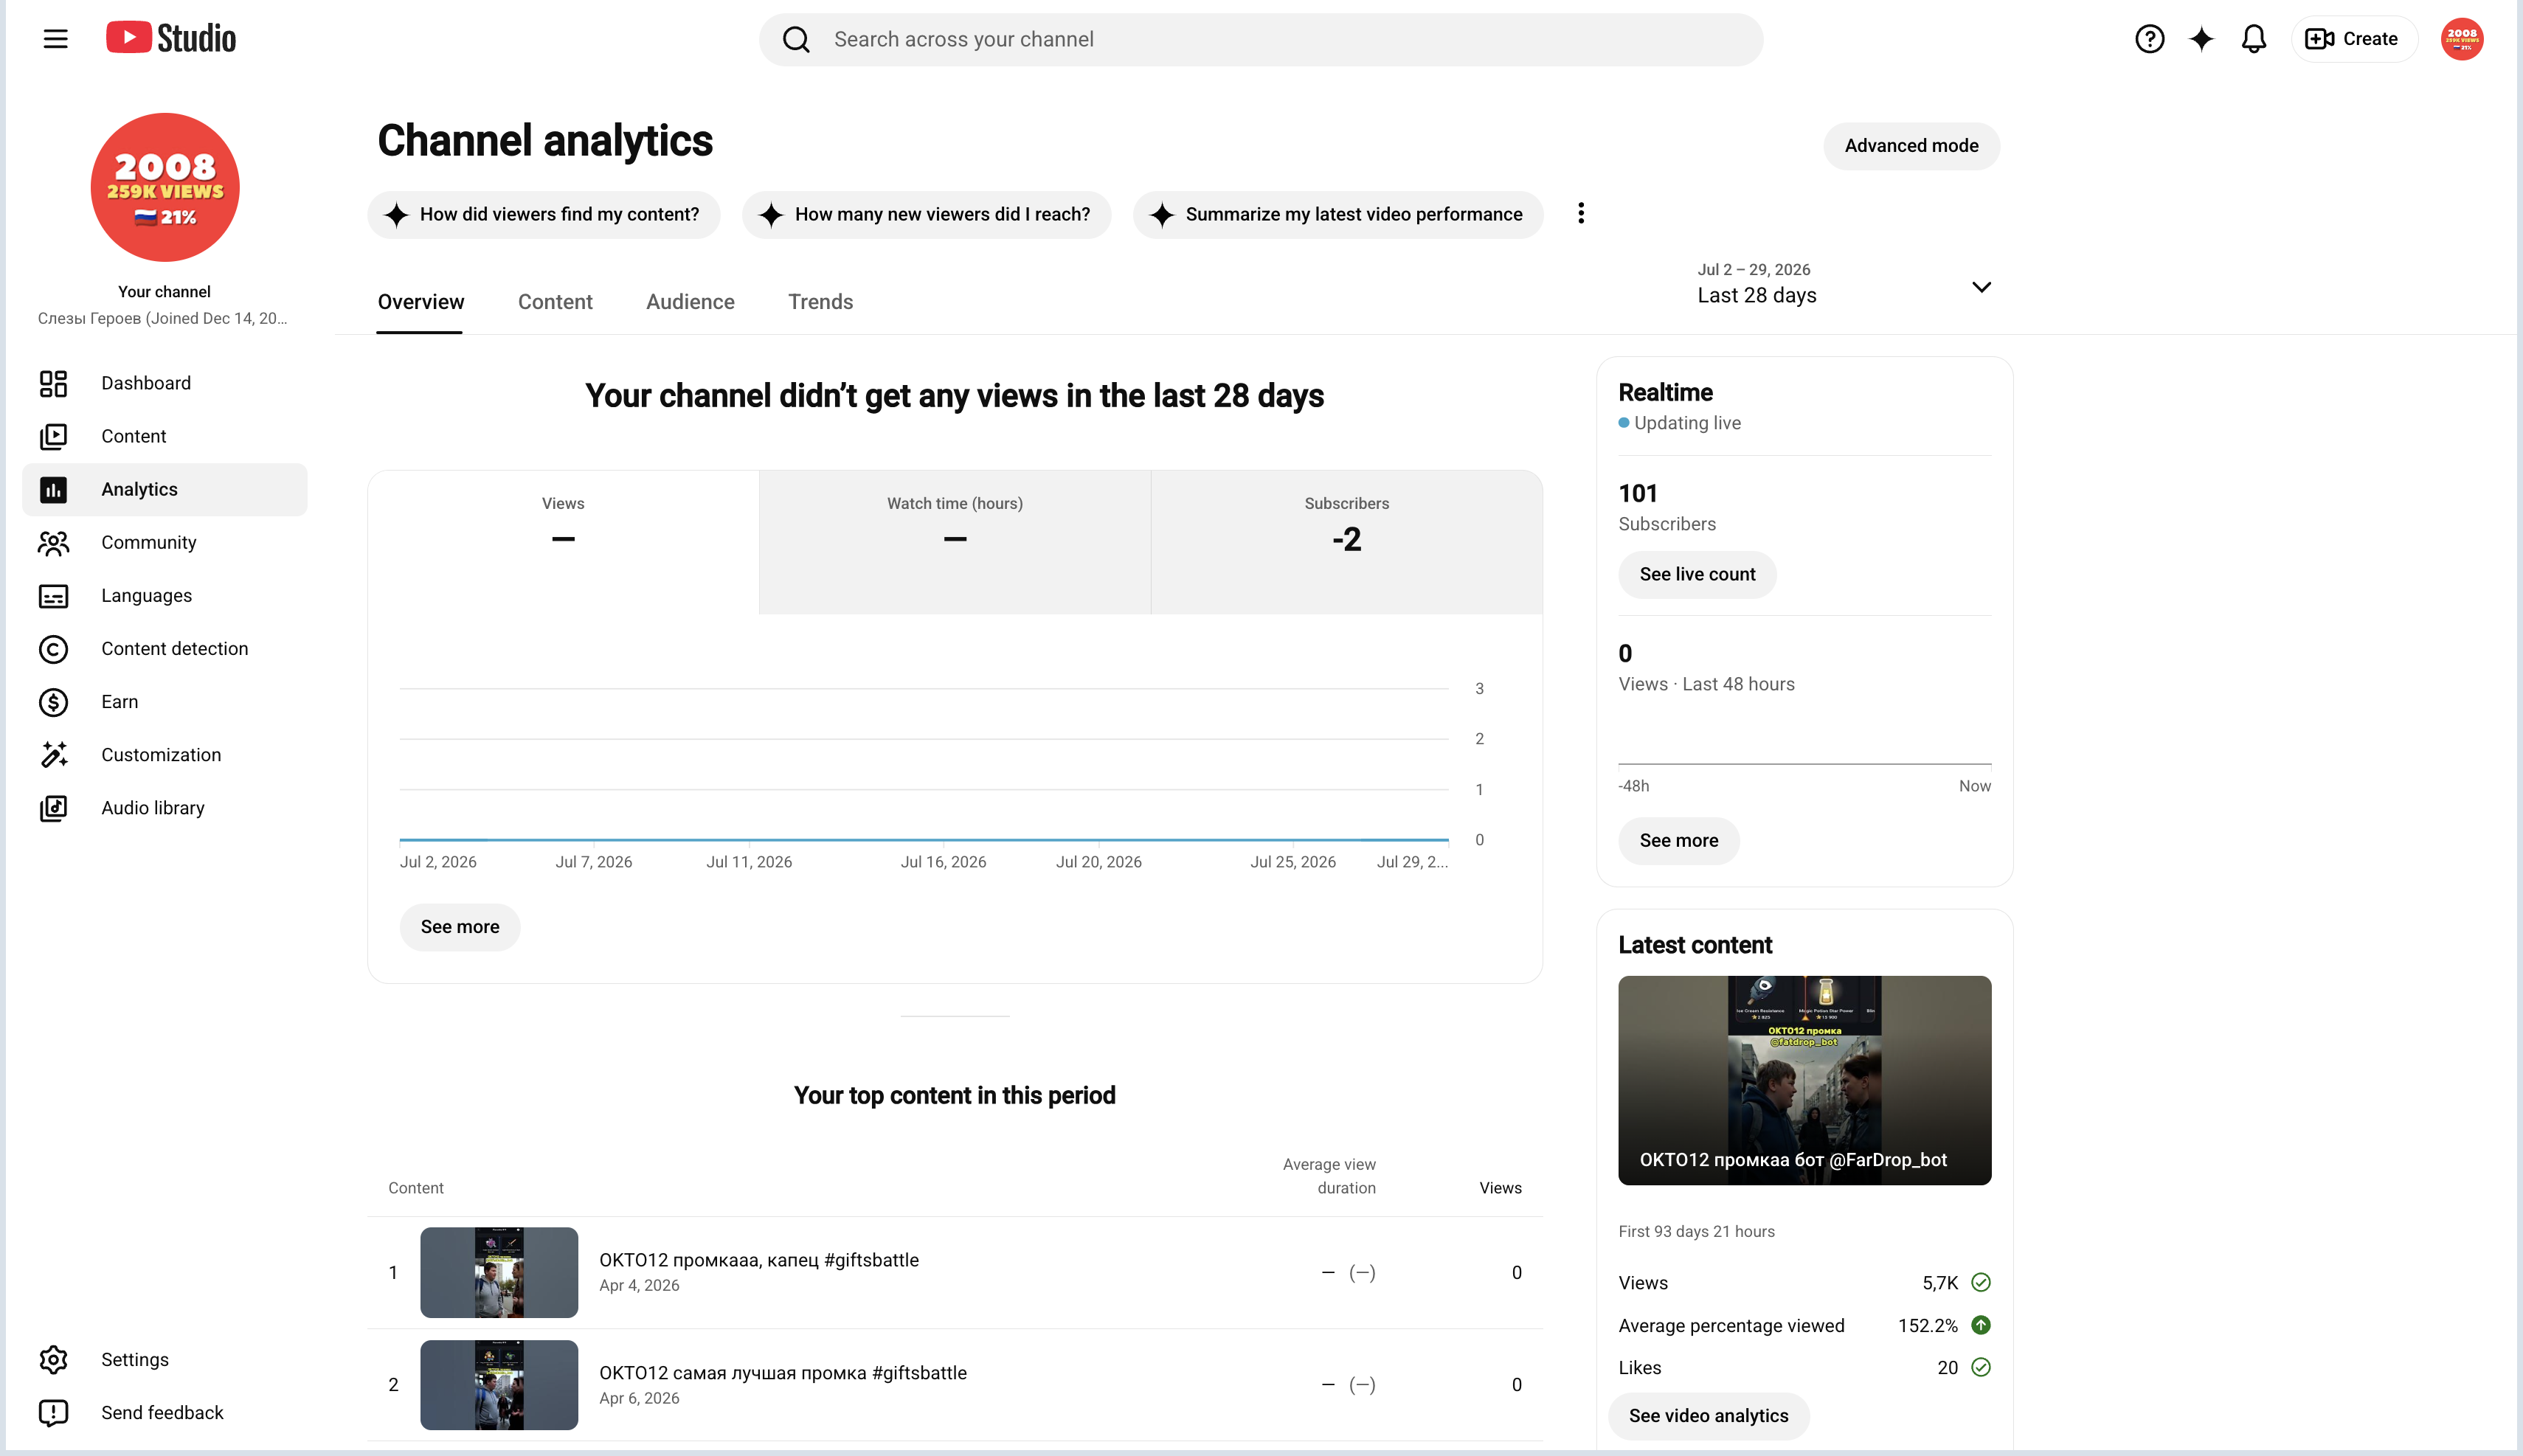Open thumbnail of 'ОКТО12 самая лучшая промка' video
Screen dimensions: 2523x1456
pos(498,1385)
